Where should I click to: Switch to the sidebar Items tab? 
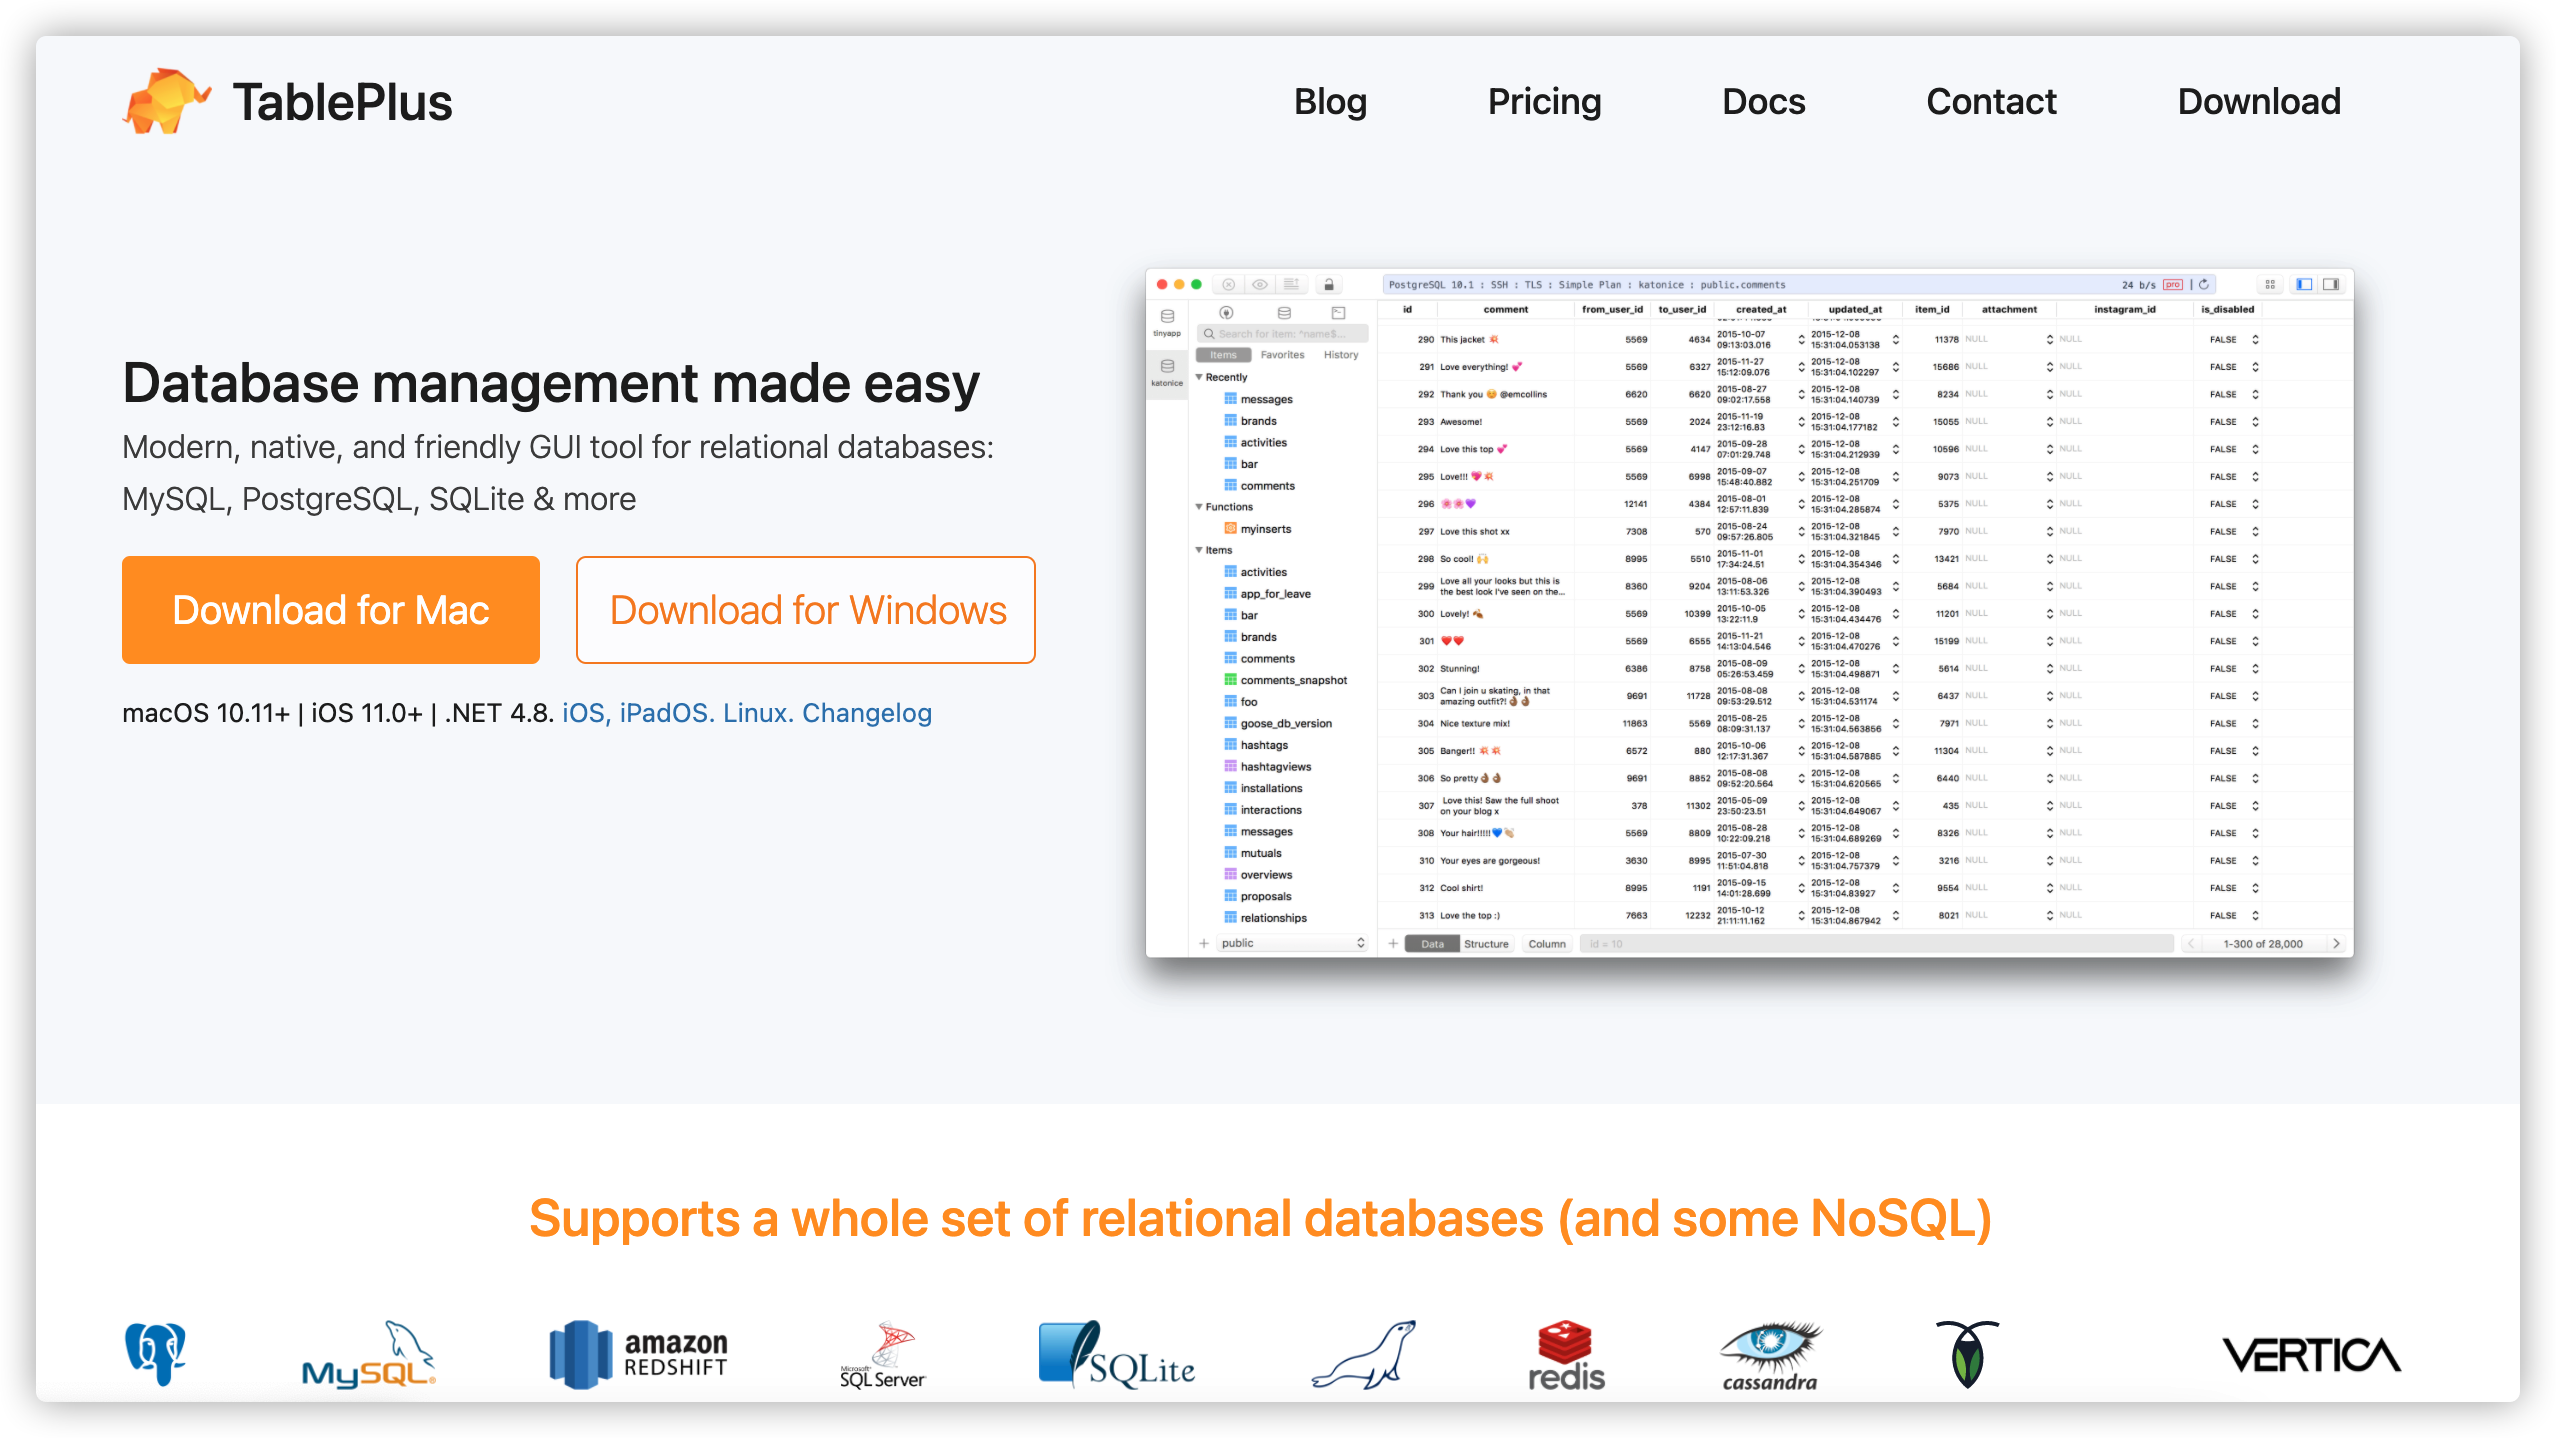pyautogui.click(x=1223, y=355)
